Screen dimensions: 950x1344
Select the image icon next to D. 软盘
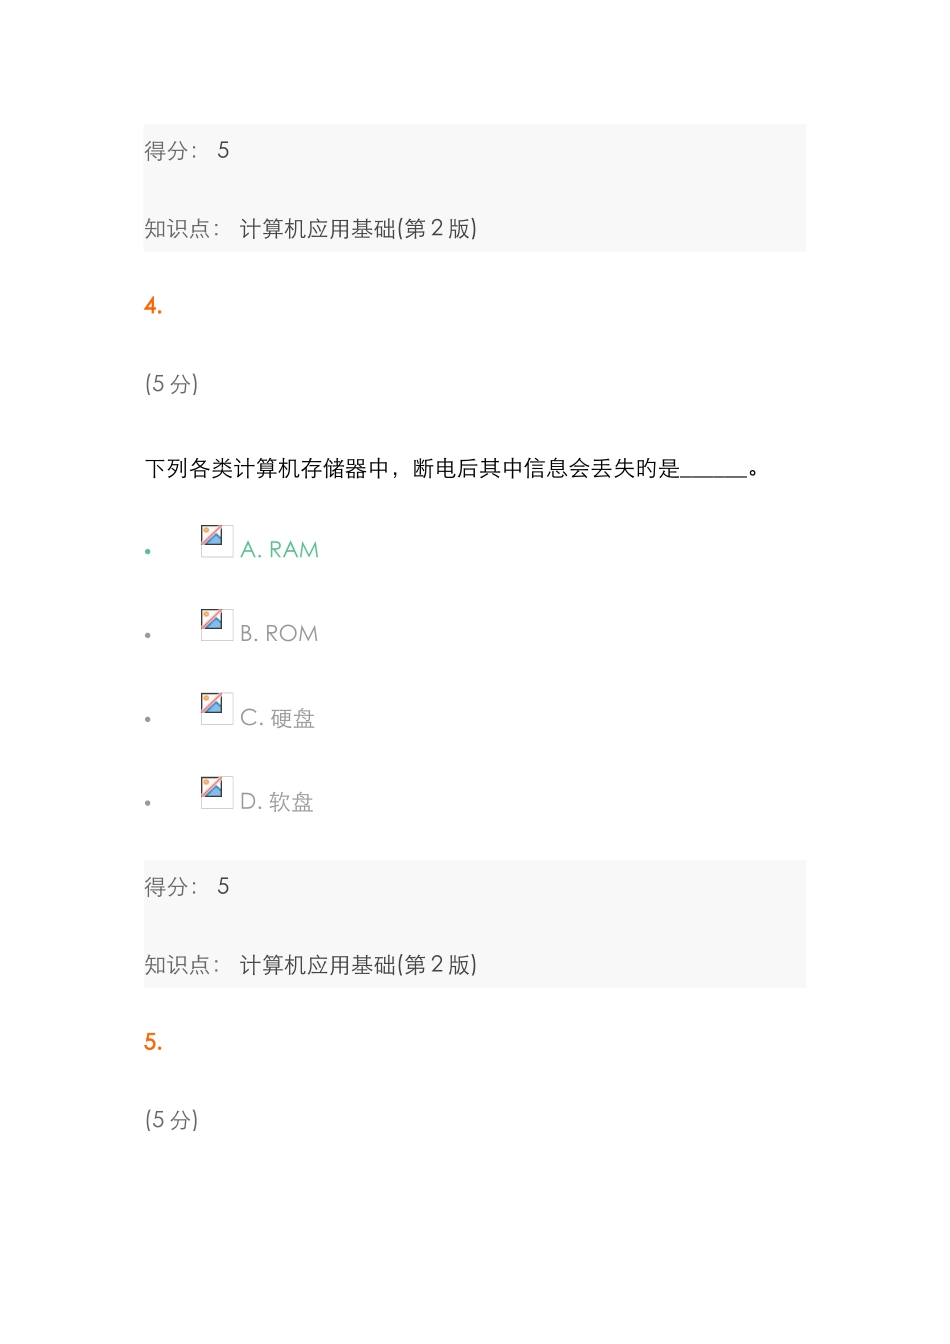pos(217,793)
